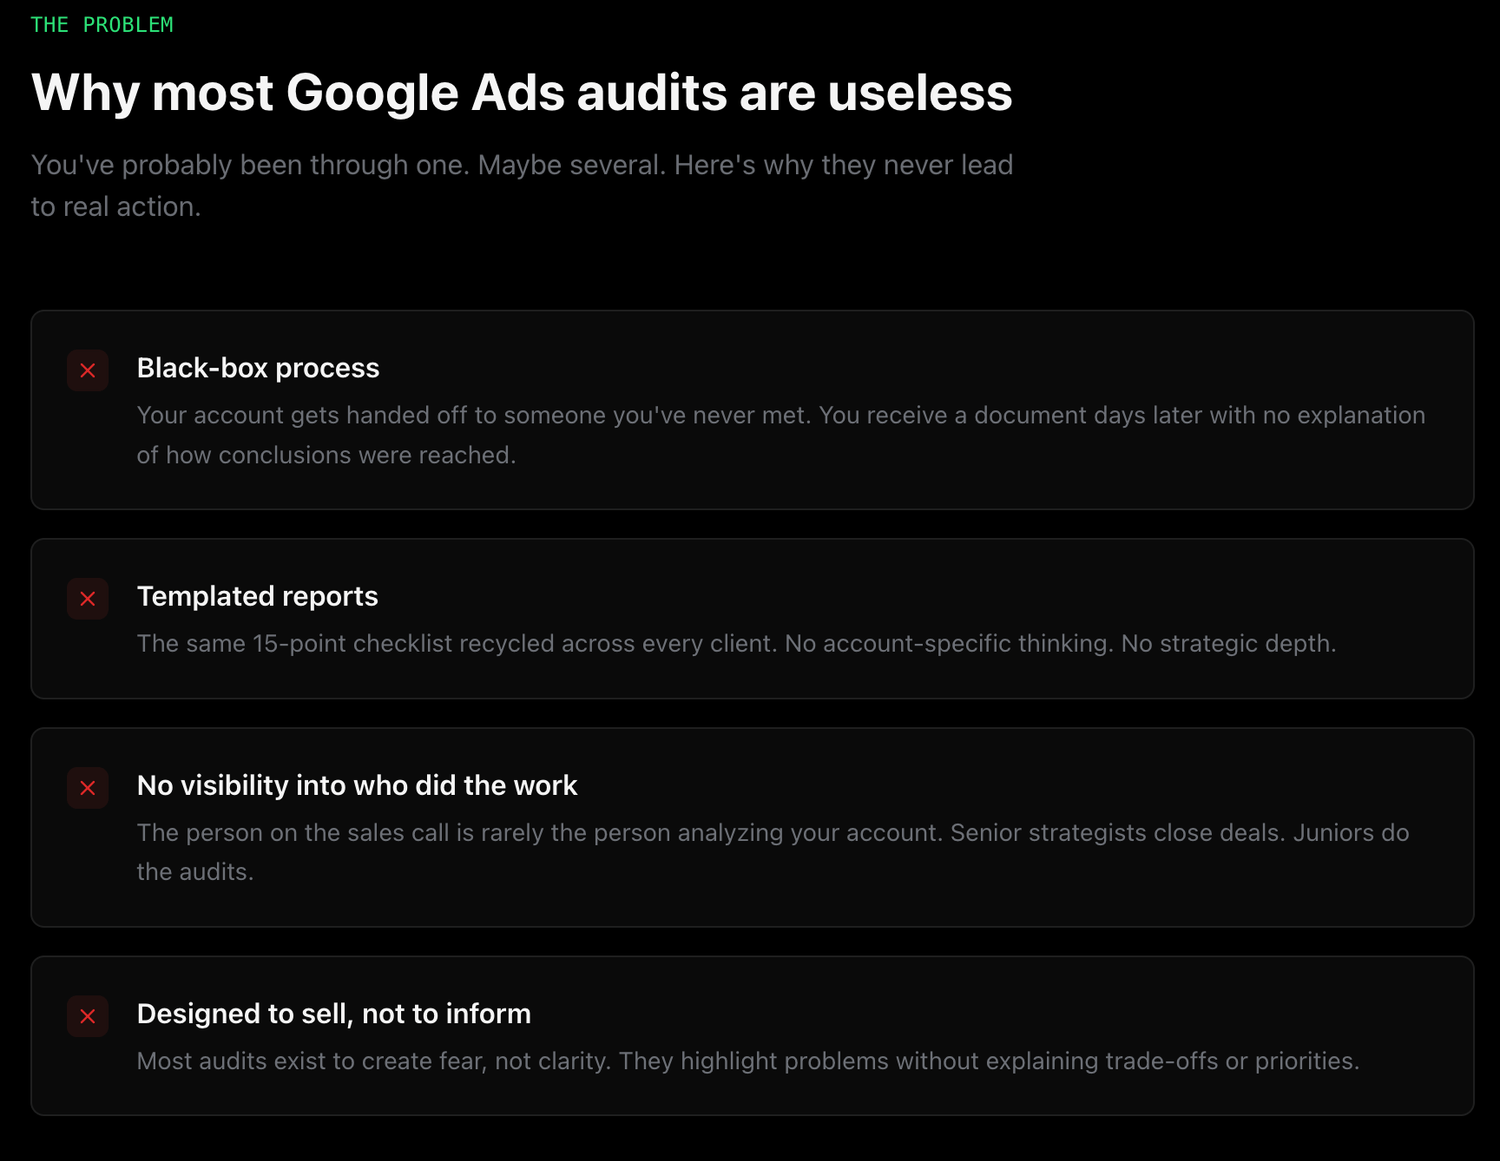Click the "Why most Google Ads audits are useless" headline
Screen dimensions: 1500x1161
pyautogui.click(x=521, y=93)
